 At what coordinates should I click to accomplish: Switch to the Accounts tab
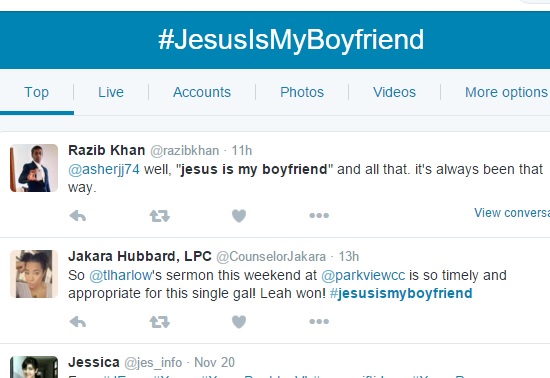click(x=202, y=92)
